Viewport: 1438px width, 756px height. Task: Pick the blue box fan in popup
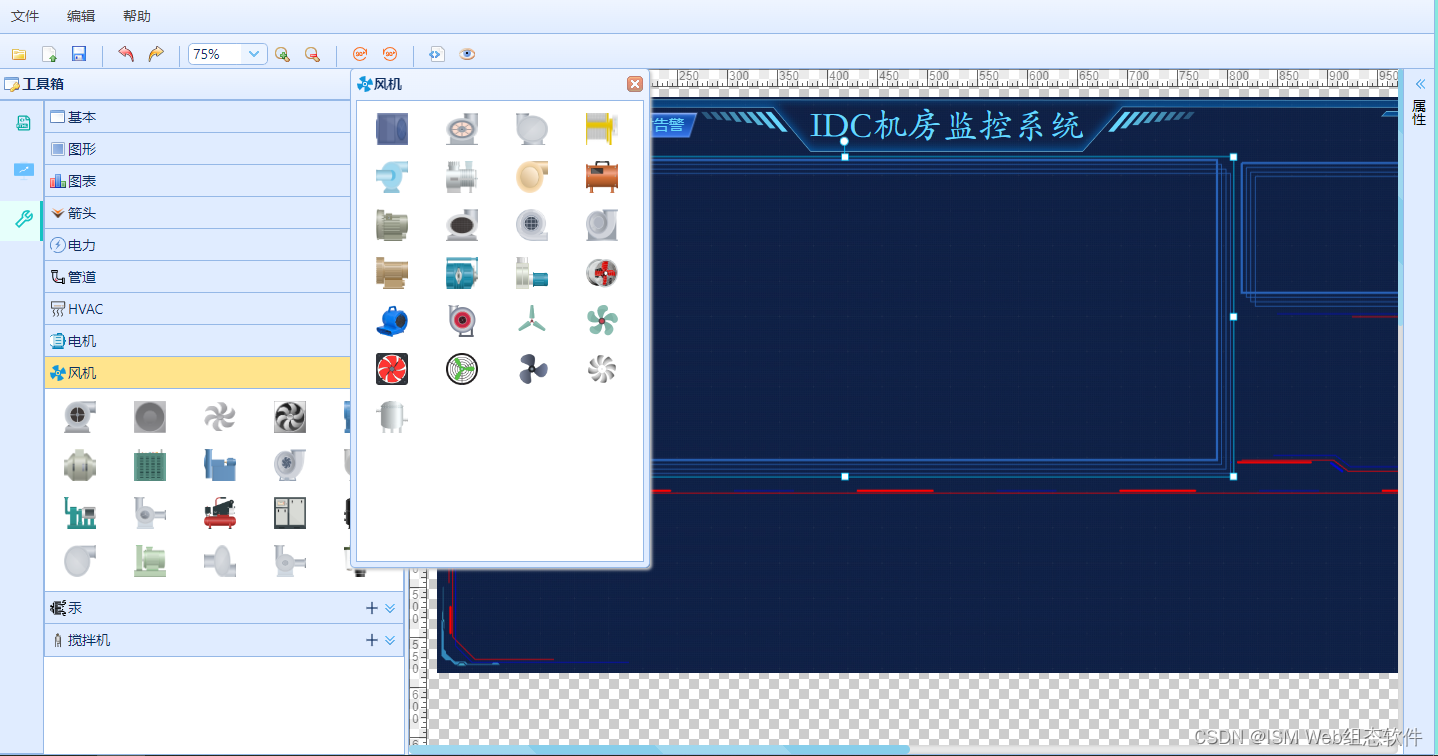pyautogui.click(x=392, y=128)
